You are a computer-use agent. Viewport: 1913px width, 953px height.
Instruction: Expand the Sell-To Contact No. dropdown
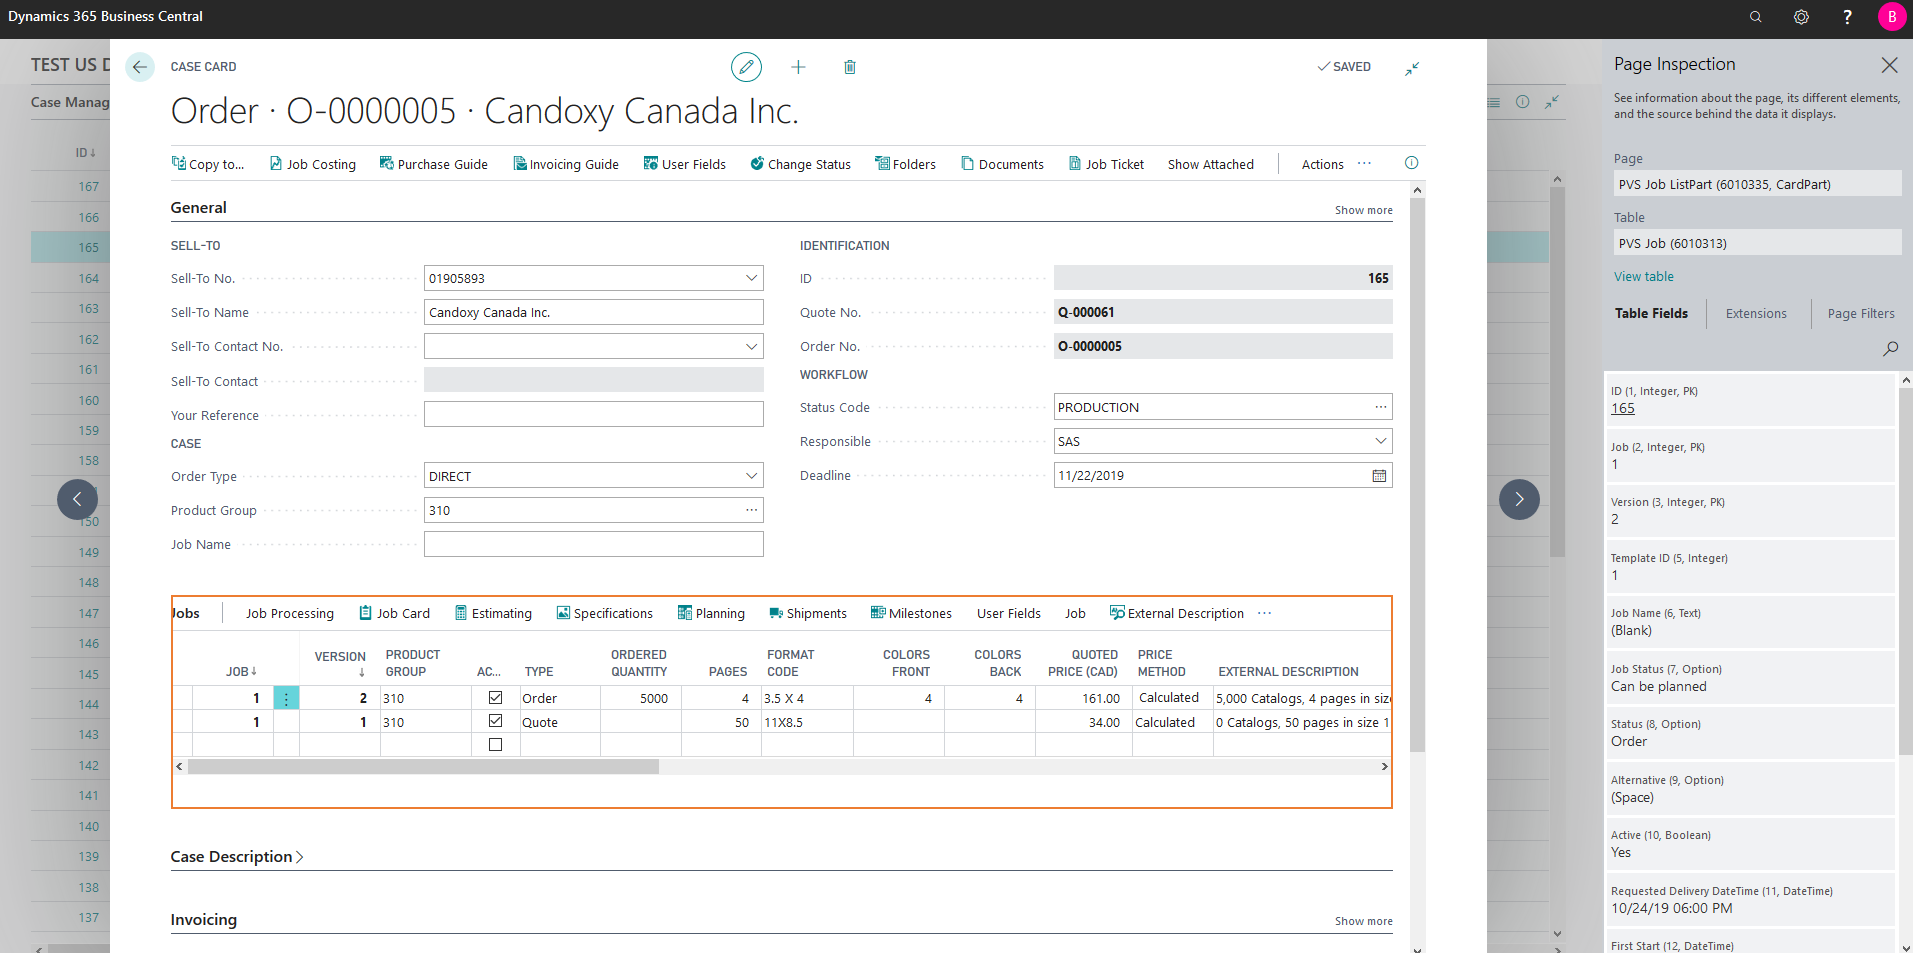point(751,346)
